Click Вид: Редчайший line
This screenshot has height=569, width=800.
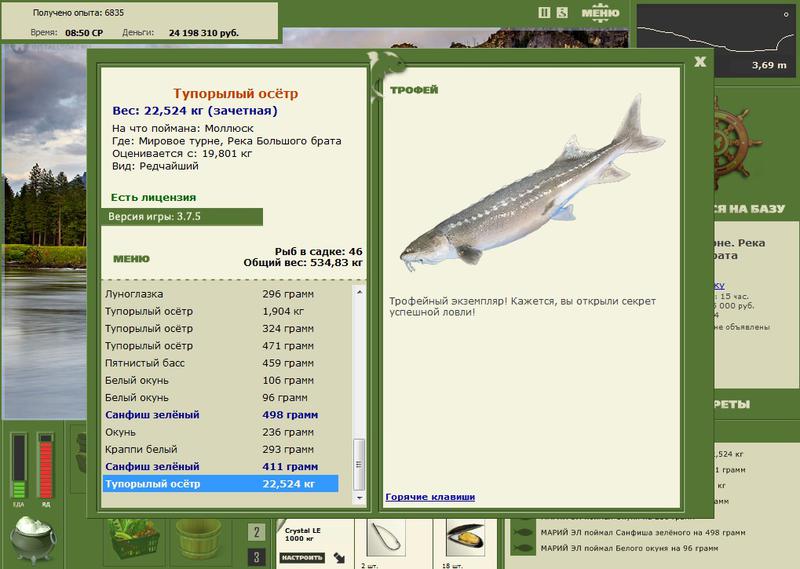(155, 166)
